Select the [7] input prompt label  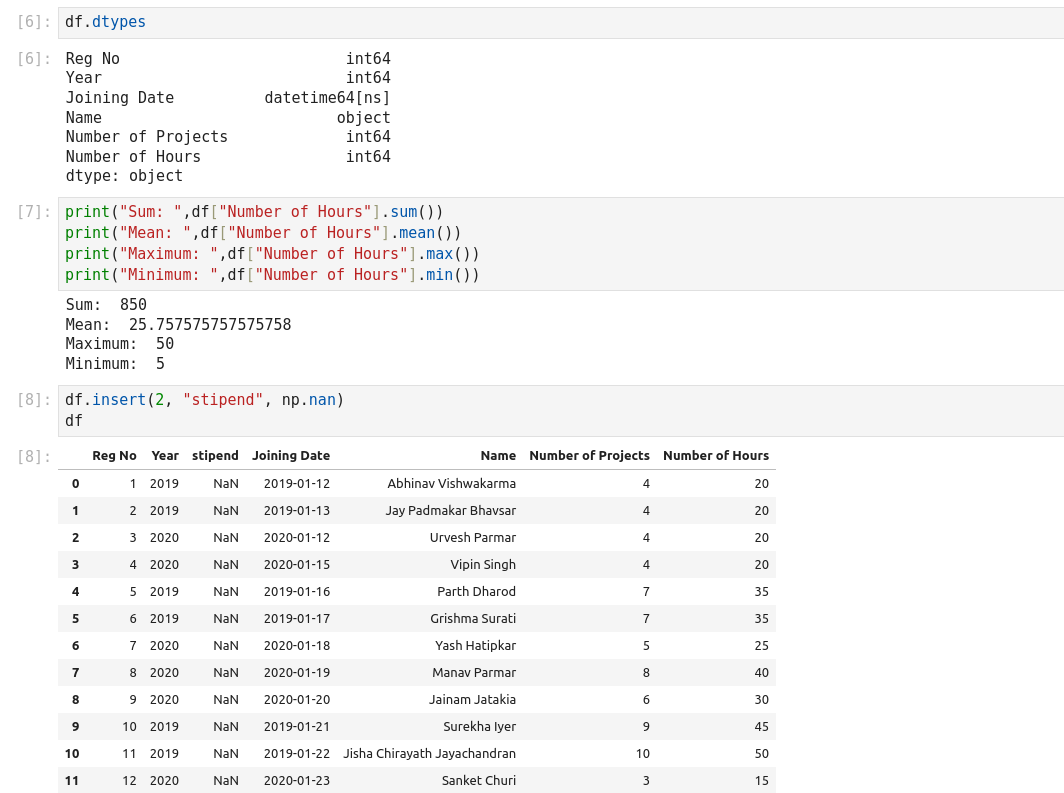34,212
